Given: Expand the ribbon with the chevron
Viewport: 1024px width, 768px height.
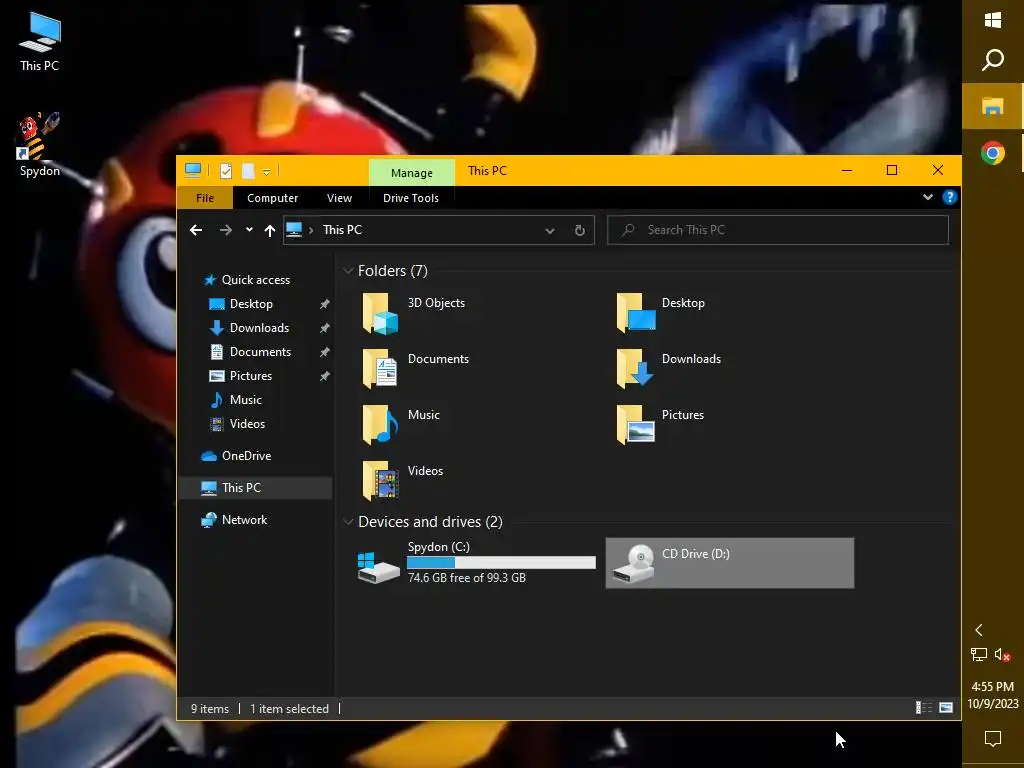Looking at the screenshot, I should tap(927, 197).
